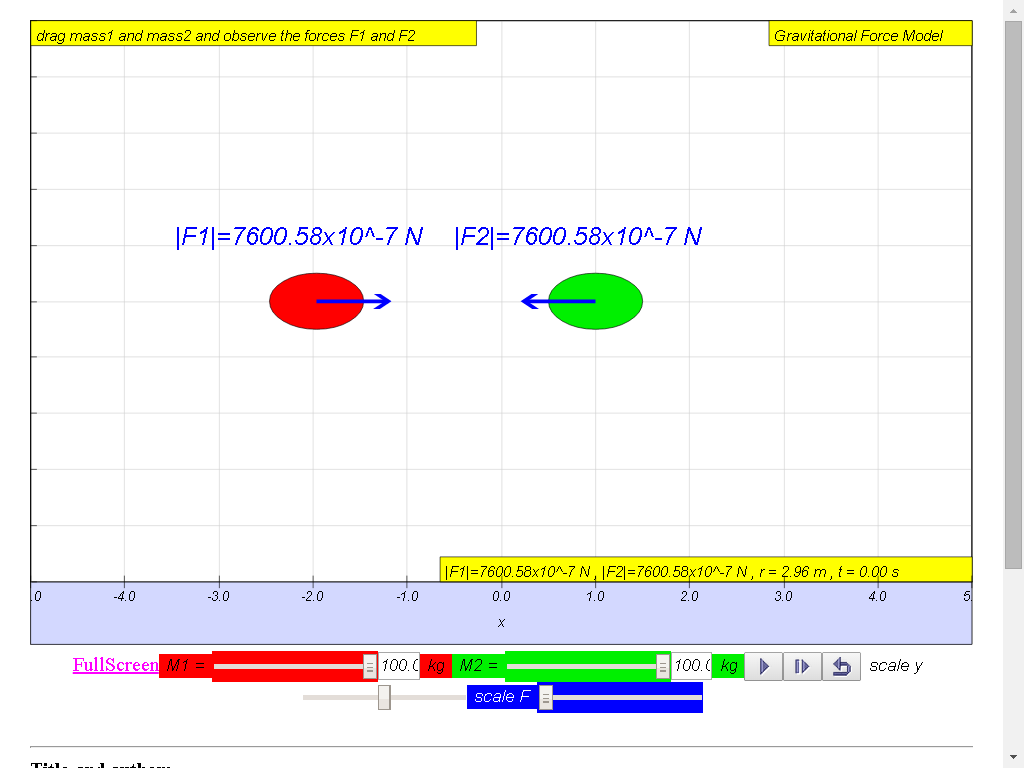The width and height of the screenshot is (1024, 768).
Task: Click the yellow status readout bar
Action: [x=706, y=569]
